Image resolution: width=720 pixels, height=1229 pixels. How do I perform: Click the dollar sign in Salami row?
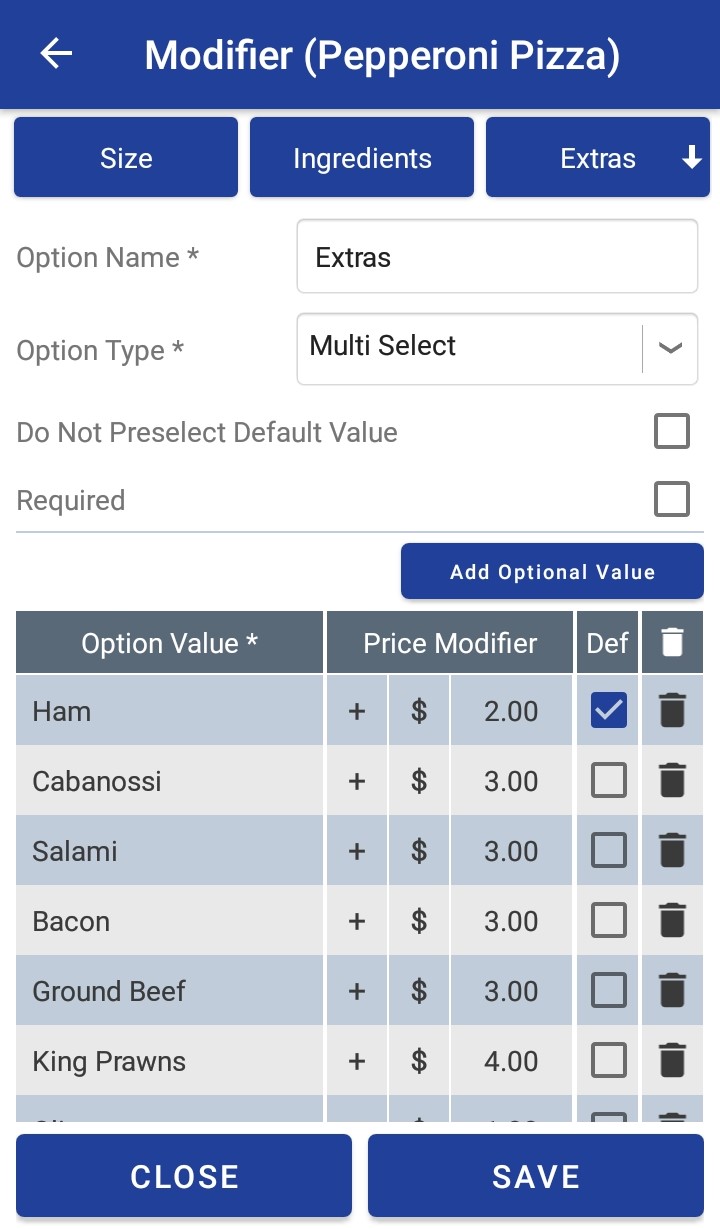point(419,851)
